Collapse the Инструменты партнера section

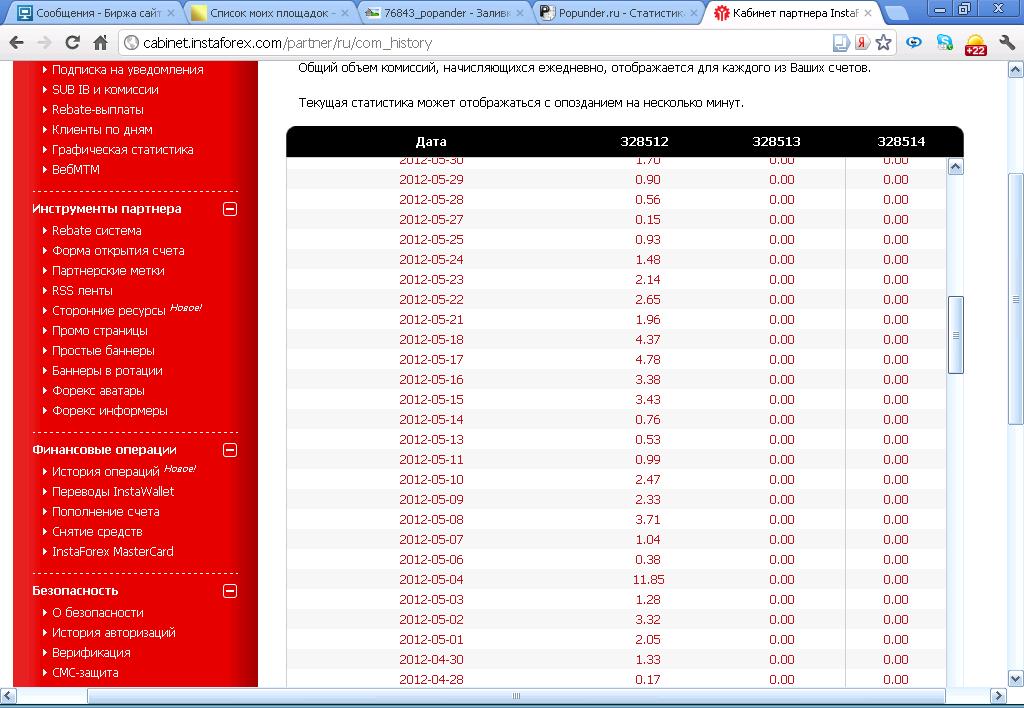(x=230, y=209)
